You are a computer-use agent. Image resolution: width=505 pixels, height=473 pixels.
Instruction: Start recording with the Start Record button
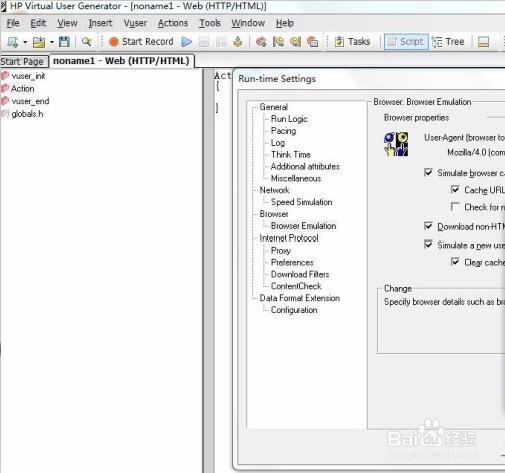pyautogui.click(x=141, y=42)
